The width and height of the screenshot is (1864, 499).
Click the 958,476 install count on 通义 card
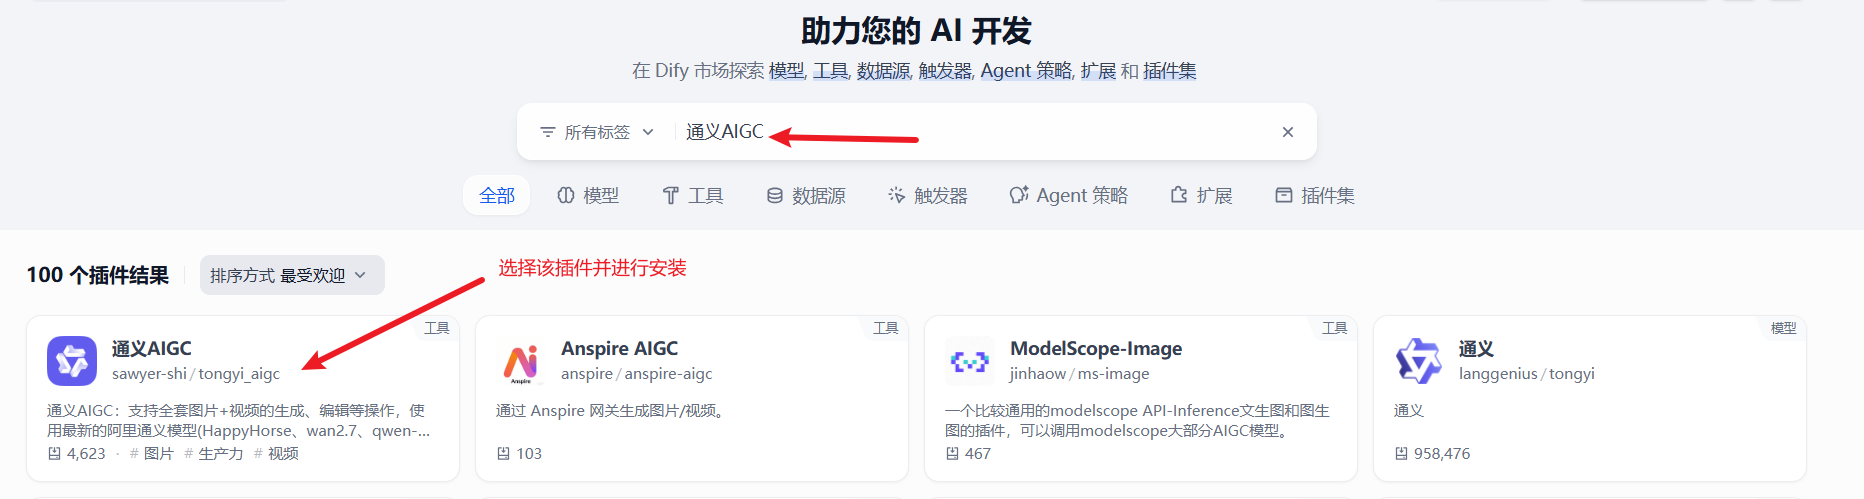[x=1433, y=454]
